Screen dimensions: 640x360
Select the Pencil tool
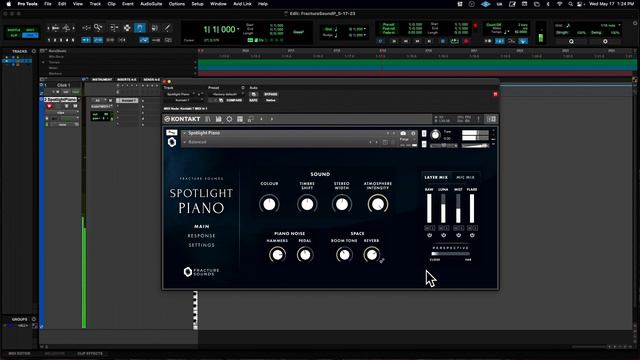tap(168, 28)
